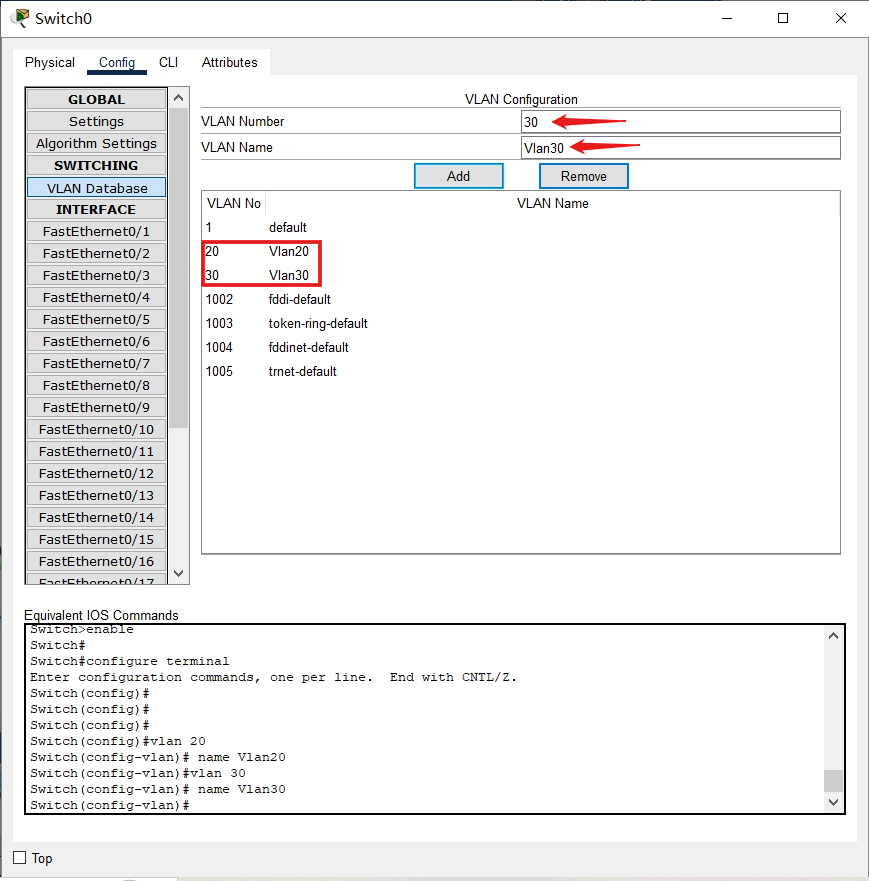Image resolution: width=869 pixels, height=881 pixels.
Task: Select the FastEthernet0/3 interface
Action: tap(96, 275)
